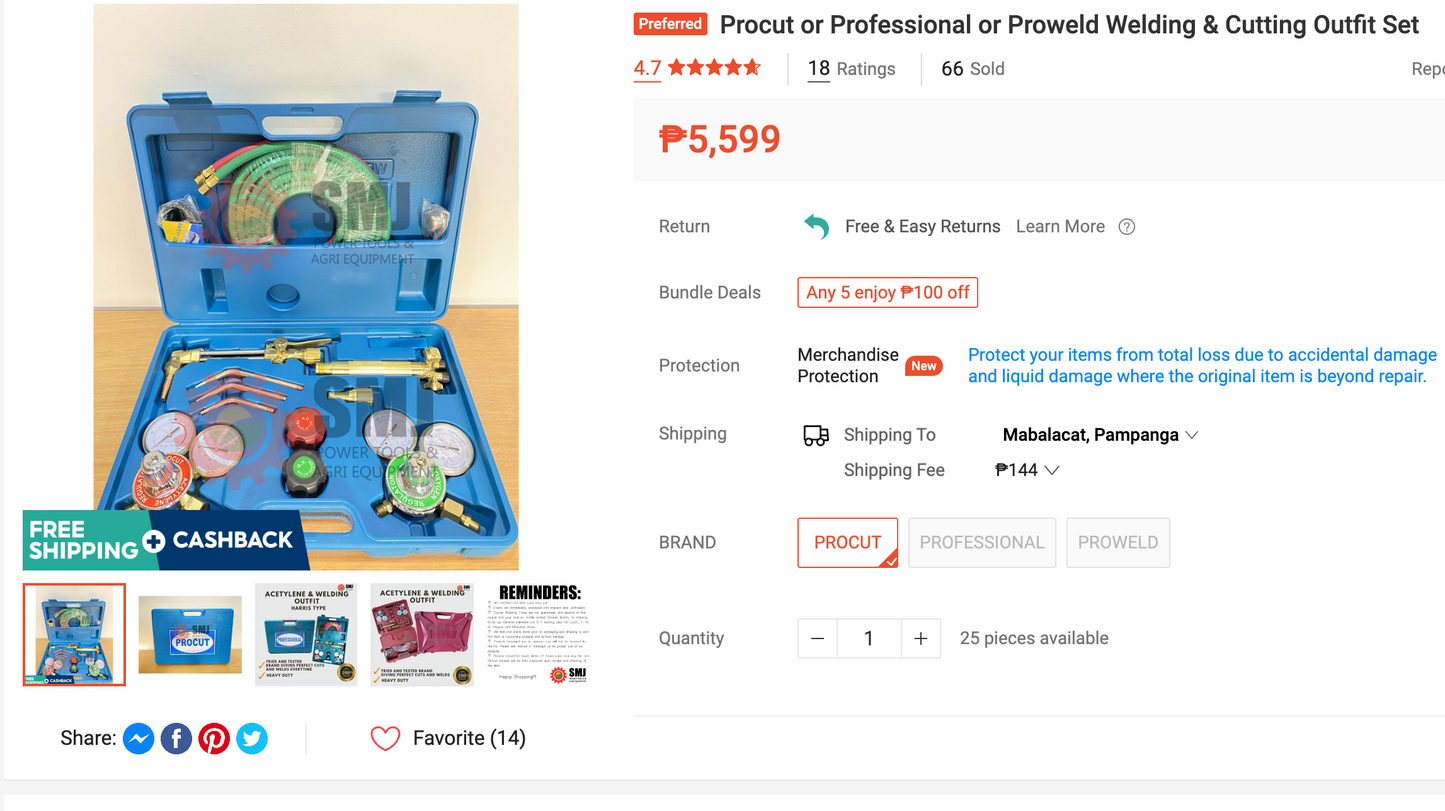Expand the Shipping Fee details

1026,469
